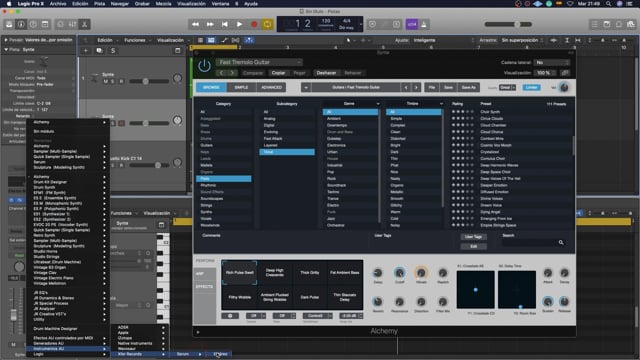The height and width of the screenshot is (360, 640).
Task: Open the Toolbar icon in control bar
Action: (45, 24)
